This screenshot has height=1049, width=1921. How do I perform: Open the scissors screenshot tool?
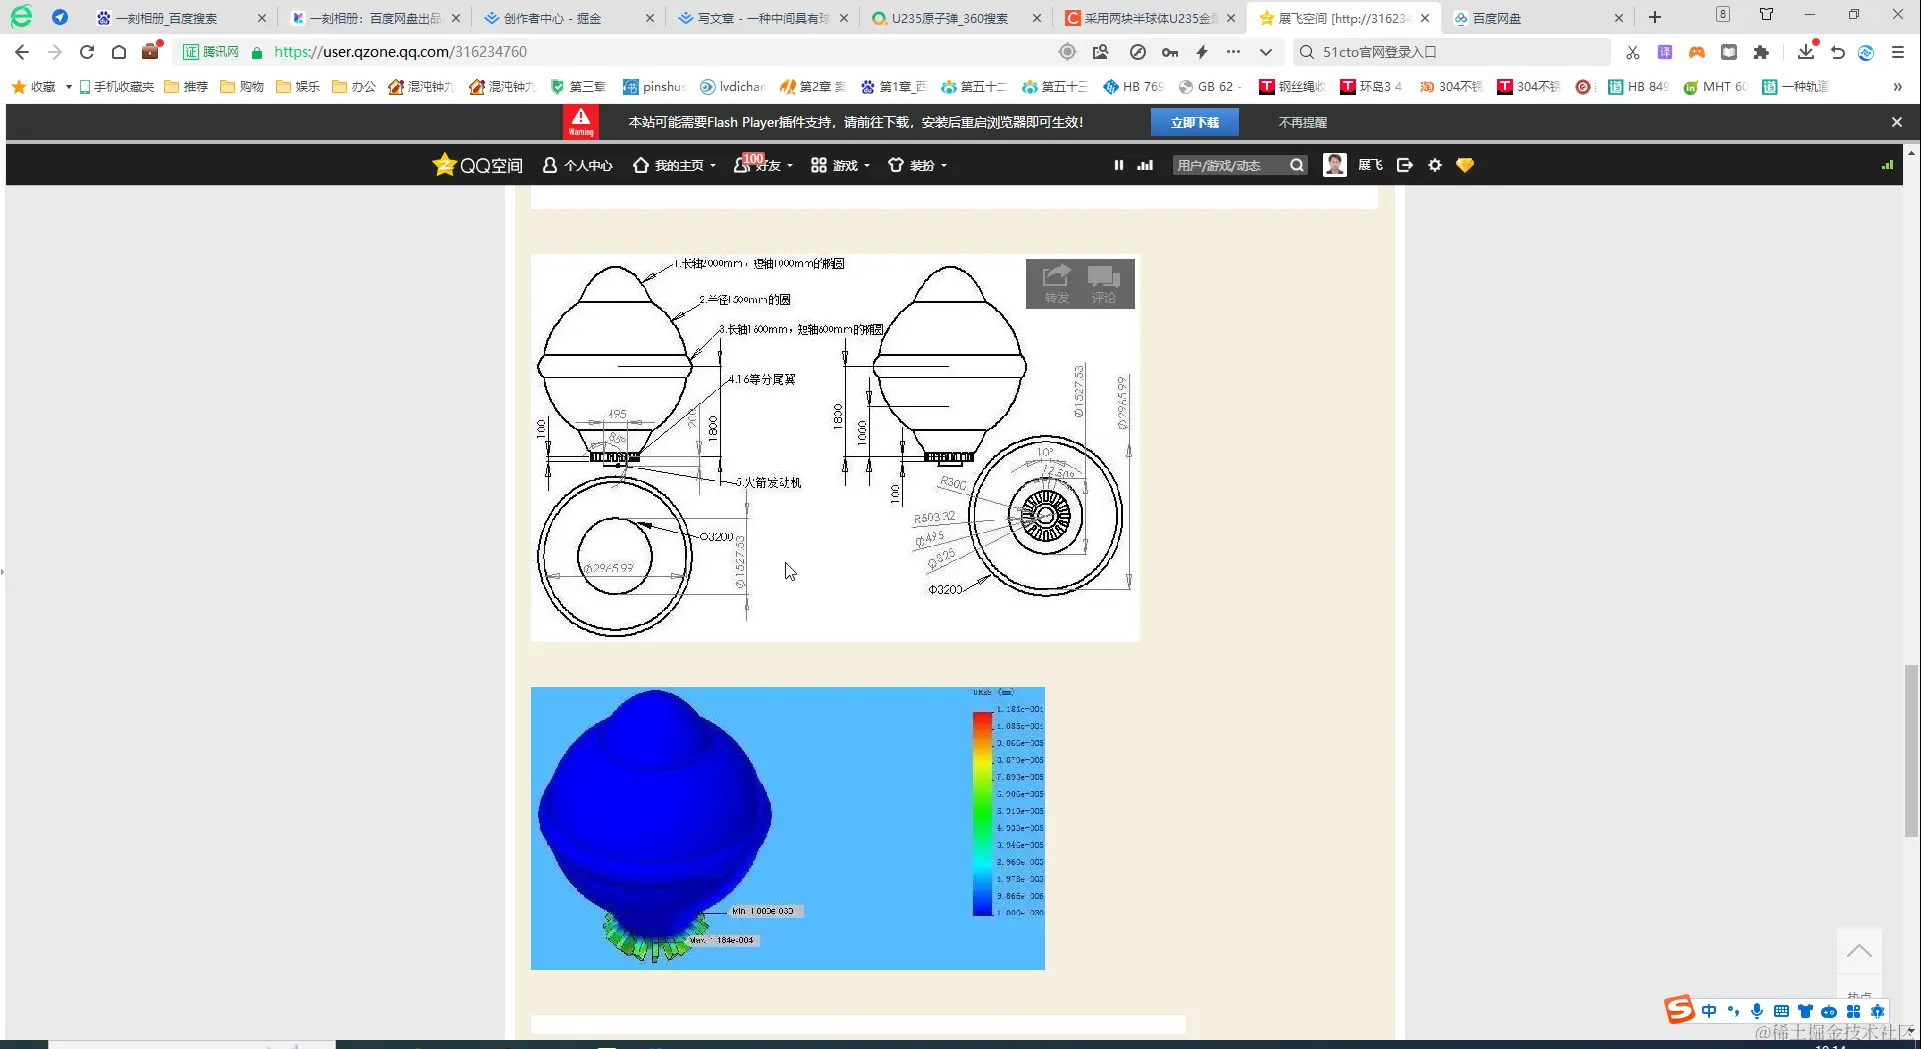click(1633, 52)
